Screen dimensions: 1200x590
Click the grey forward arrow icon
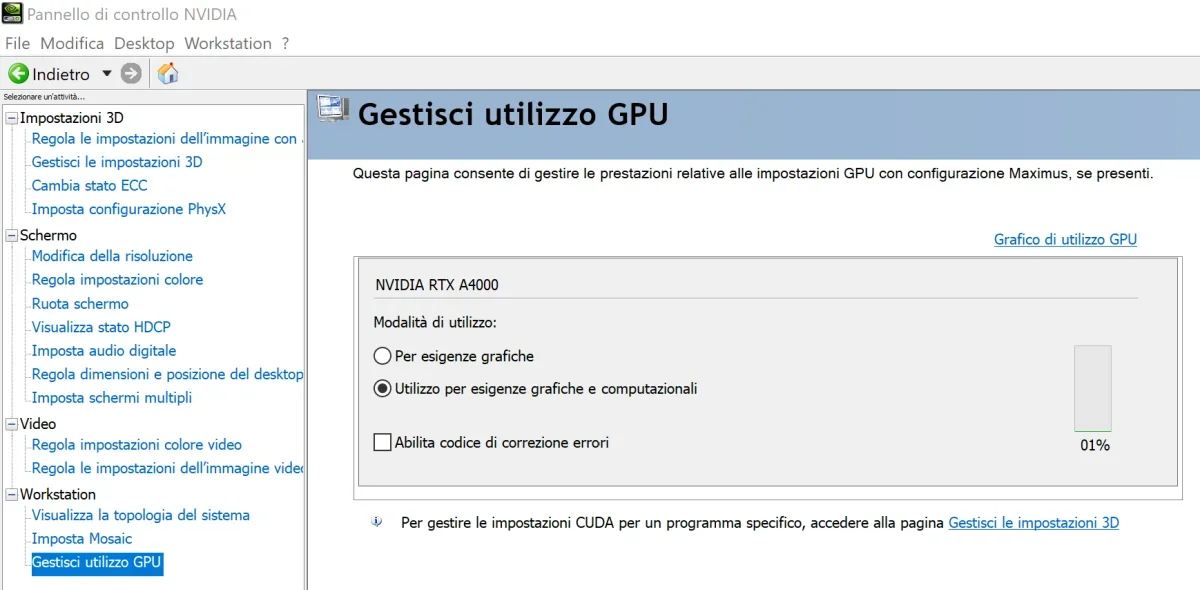(131, 74)
